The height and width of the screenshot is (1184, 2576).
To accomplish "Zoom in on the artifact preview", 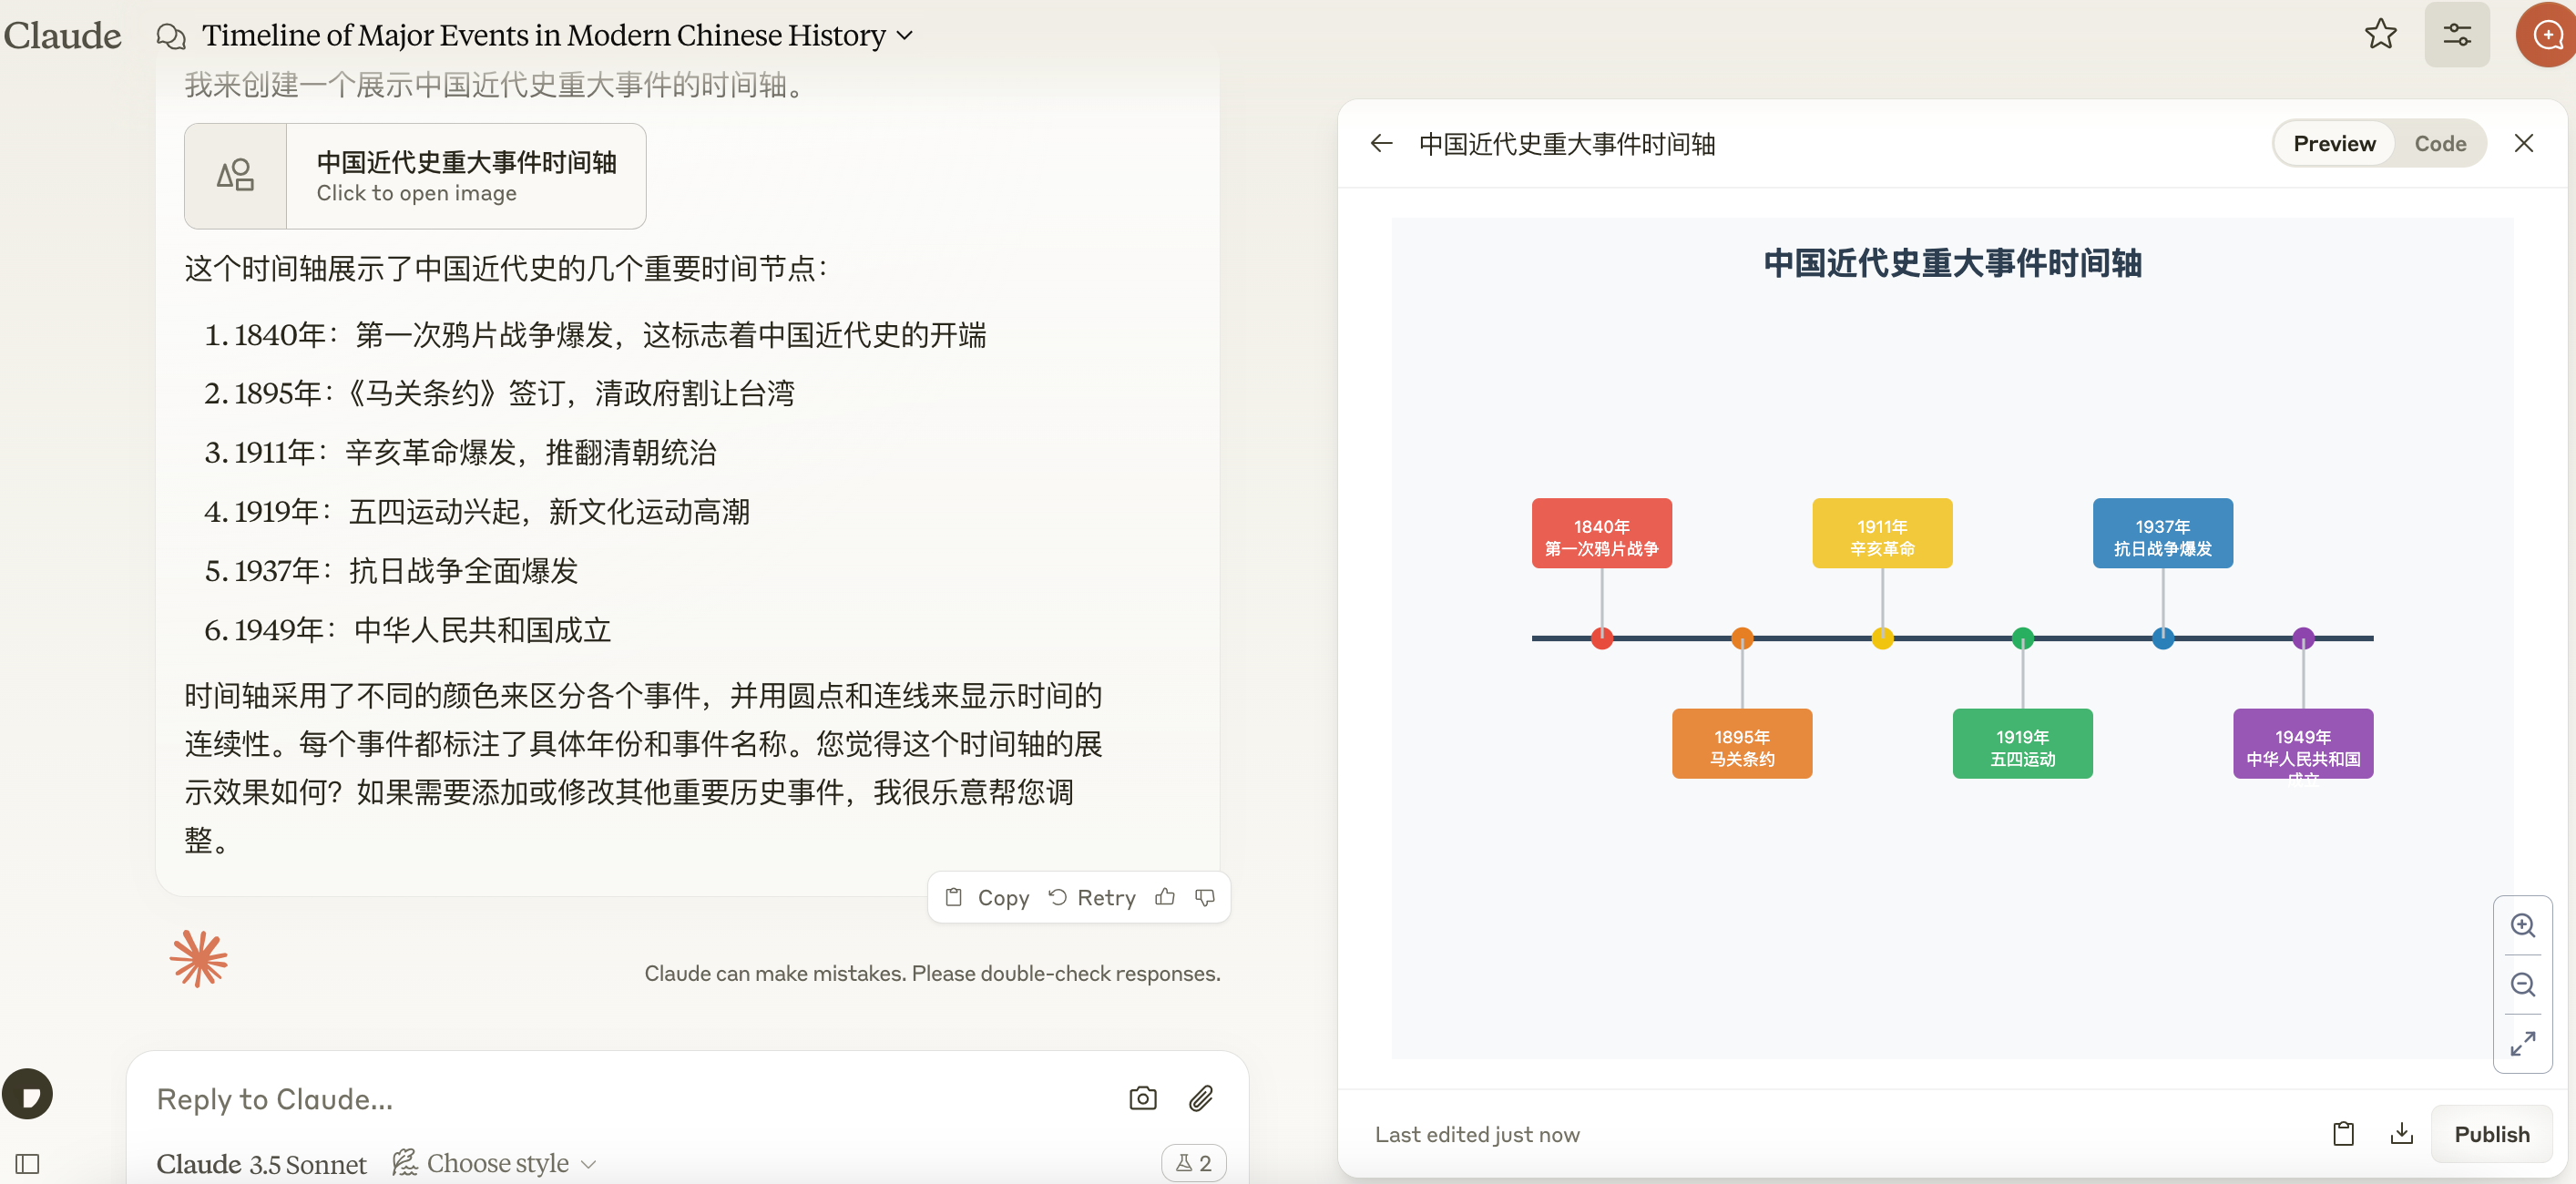I will [2522, 925].
